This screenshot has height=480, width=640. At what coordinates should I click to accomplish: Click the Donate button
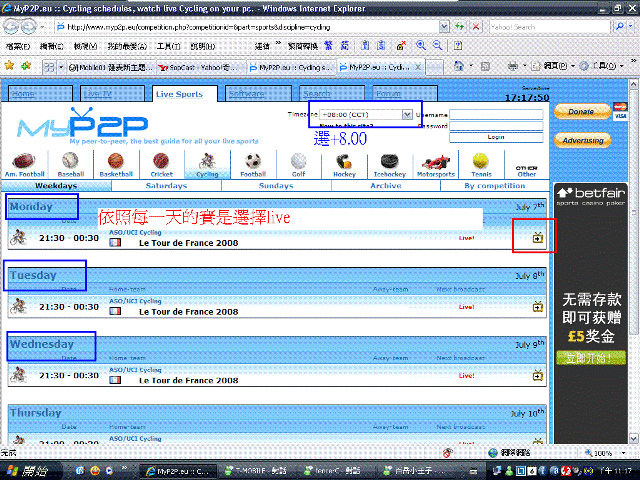click(582, 111)
